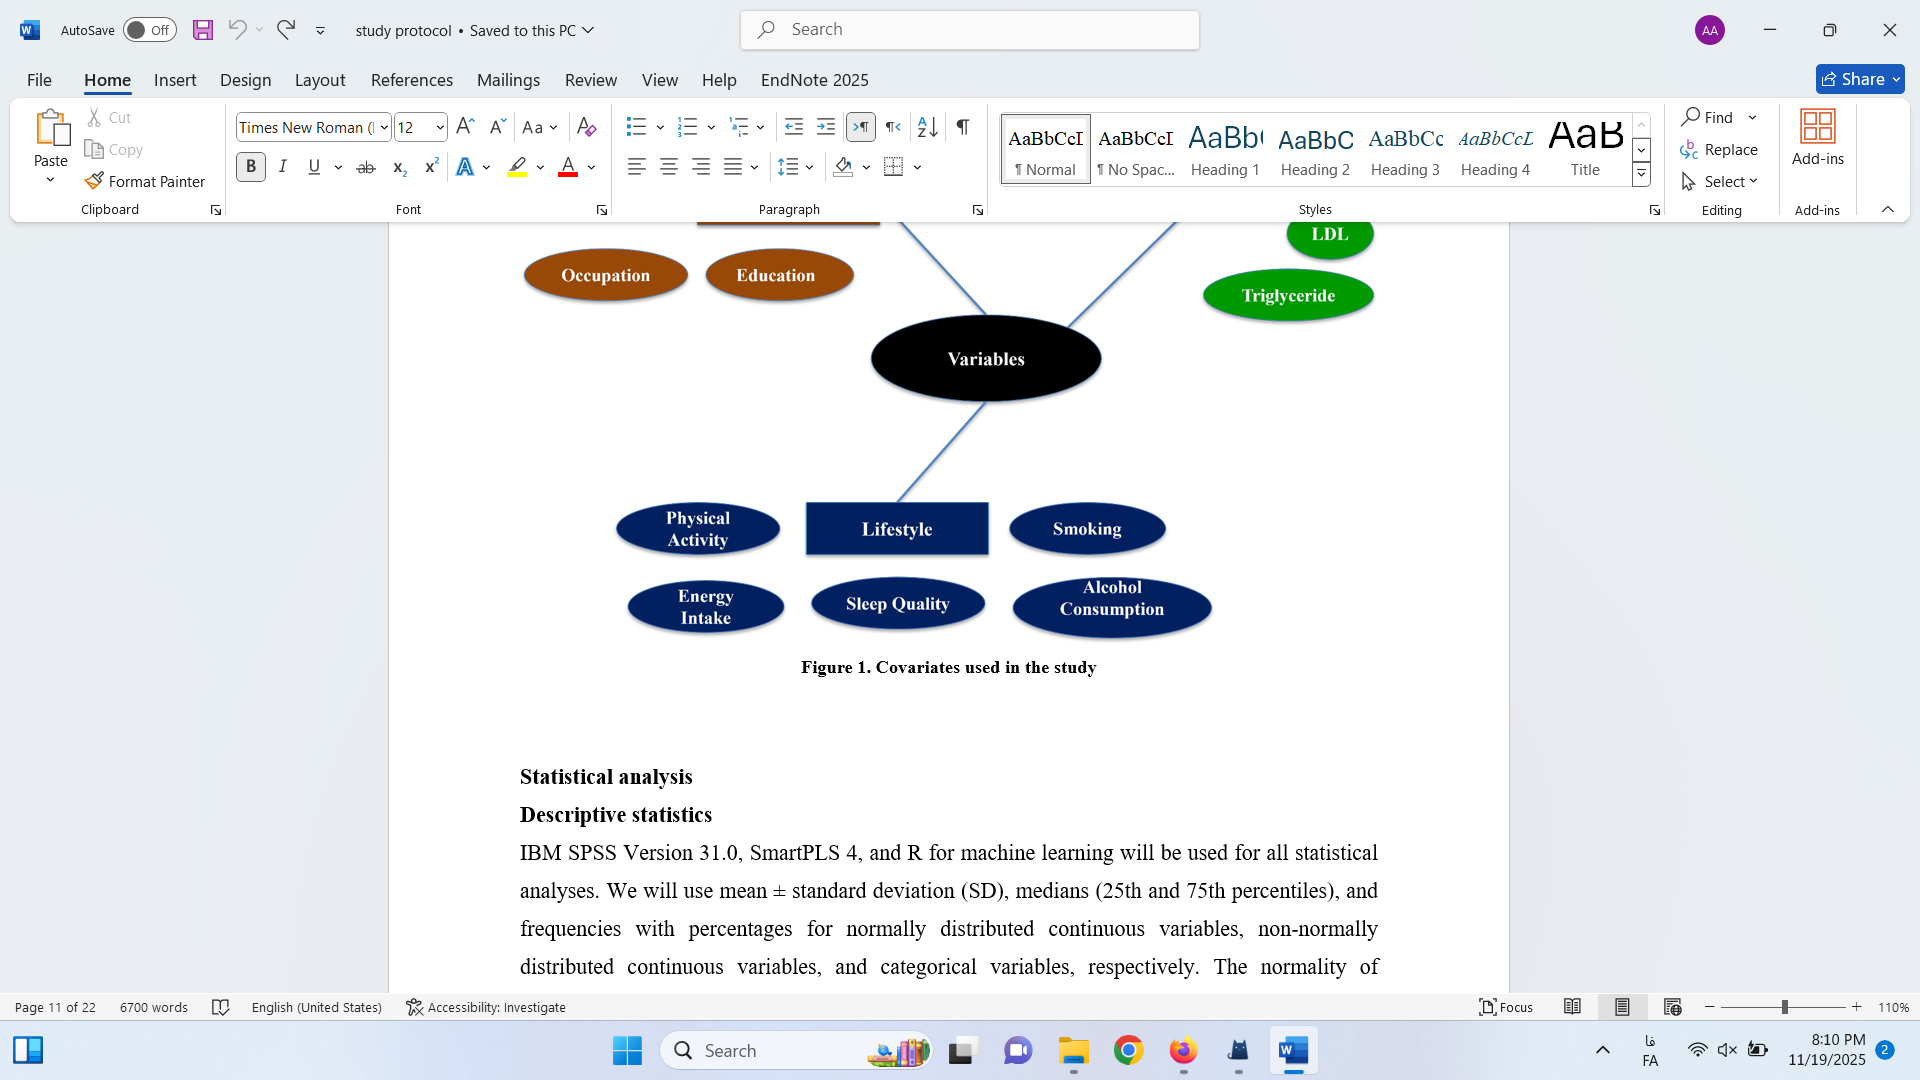
Task: Switch to Read Mode view
Action: (1572, 1007)
